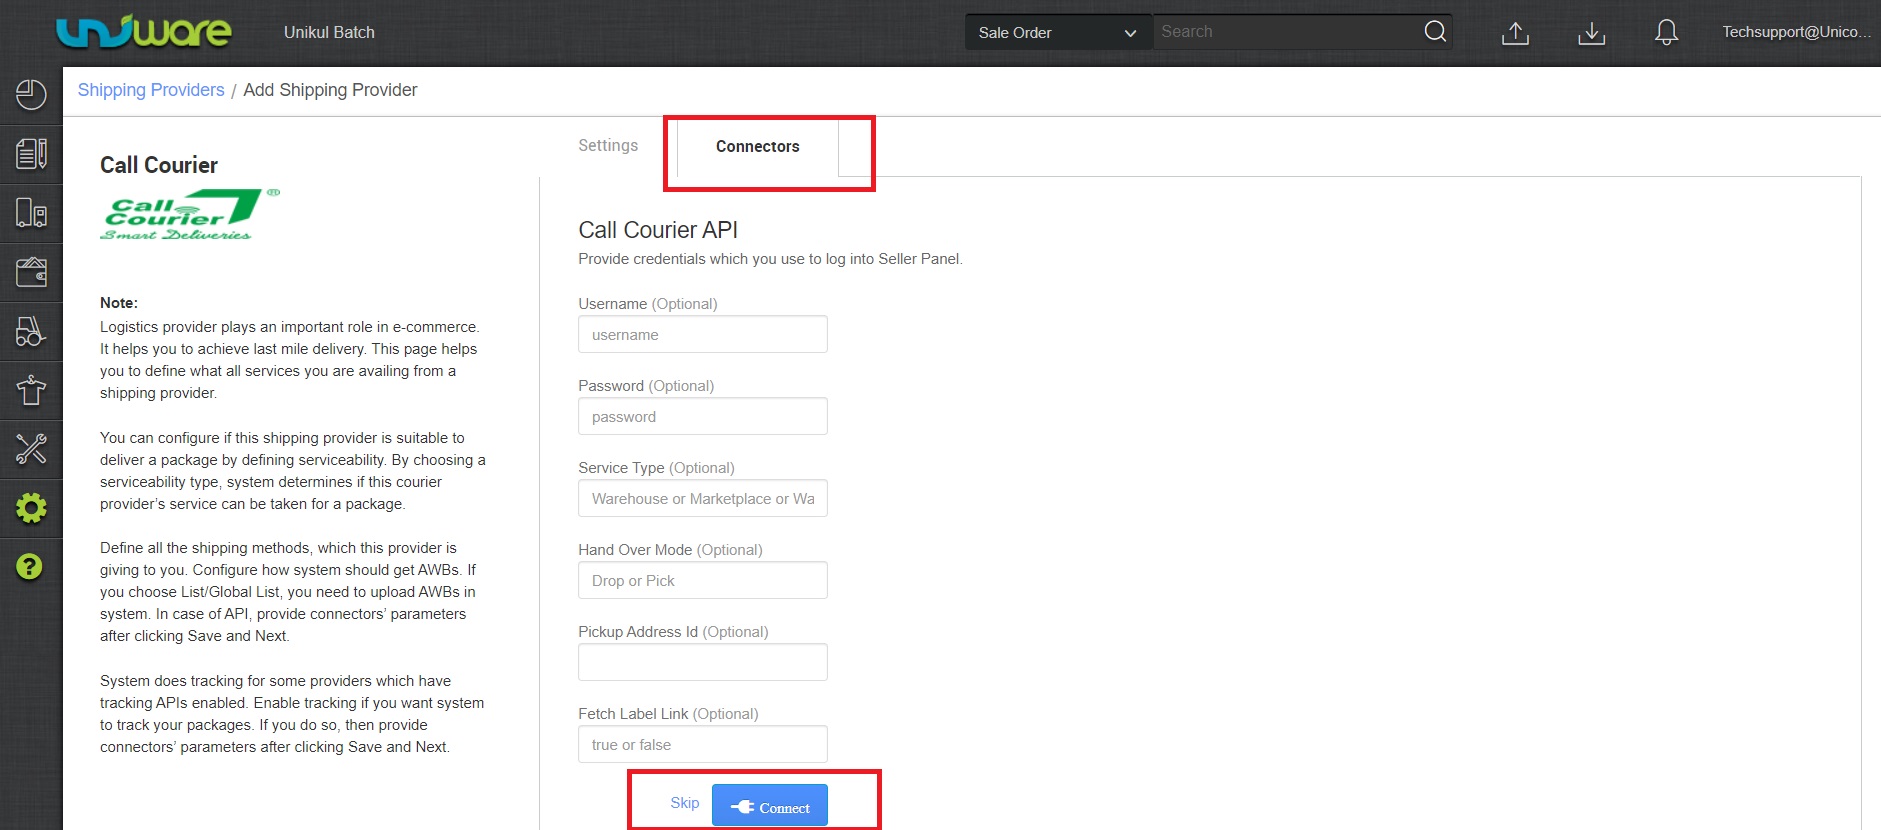Open the tools wrench sidebar icon
The width and height of the screenshot is (1881, 830).
click(x=31, y=449)
